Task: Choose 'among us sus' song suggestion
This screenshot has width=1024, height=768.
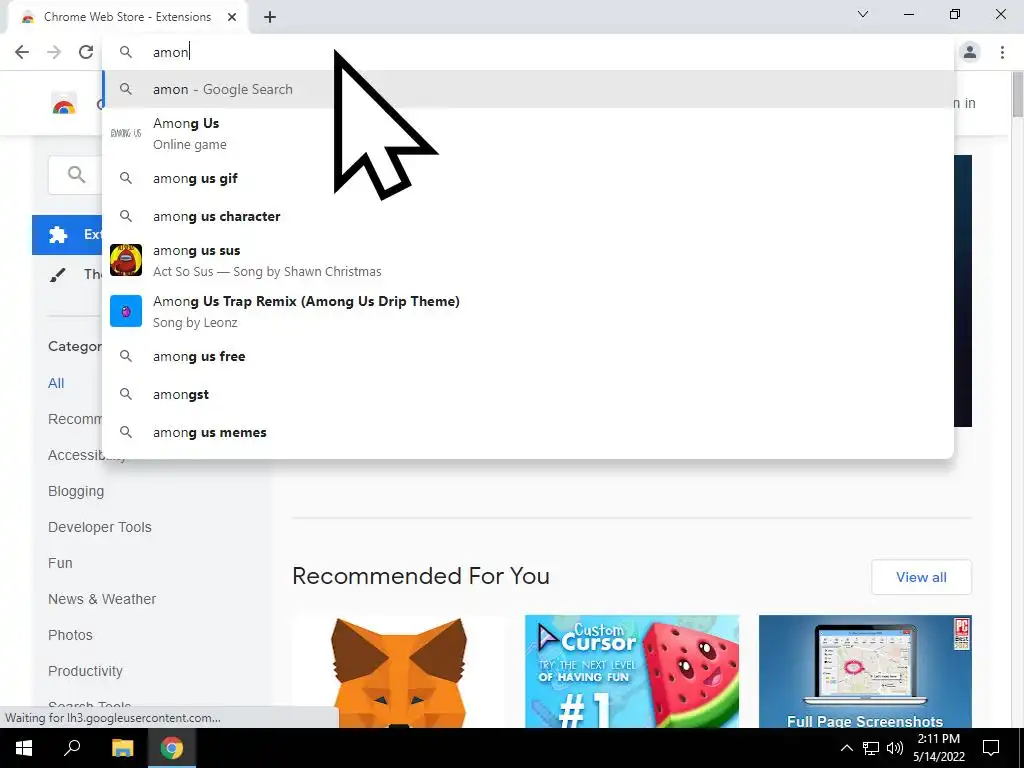Action: pos(528,261)
